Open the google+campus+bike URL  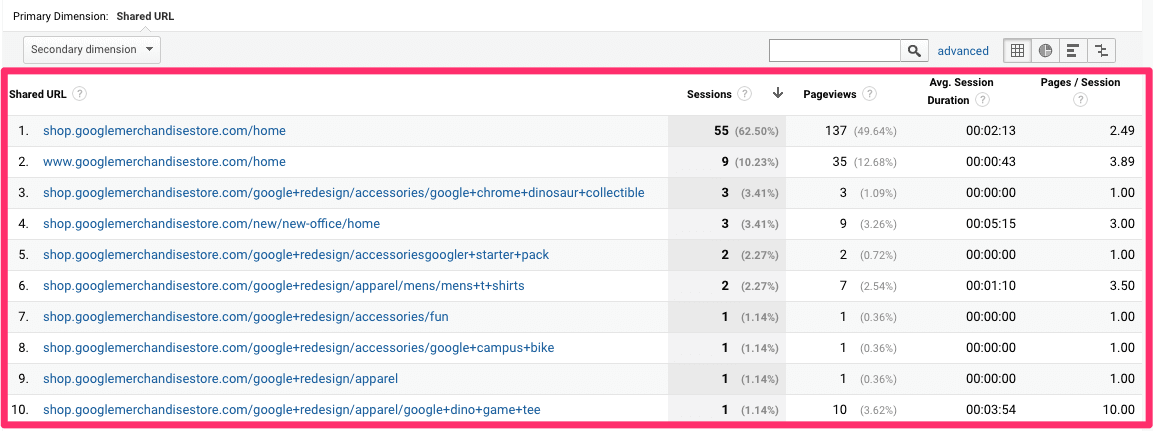coord(299,348)
